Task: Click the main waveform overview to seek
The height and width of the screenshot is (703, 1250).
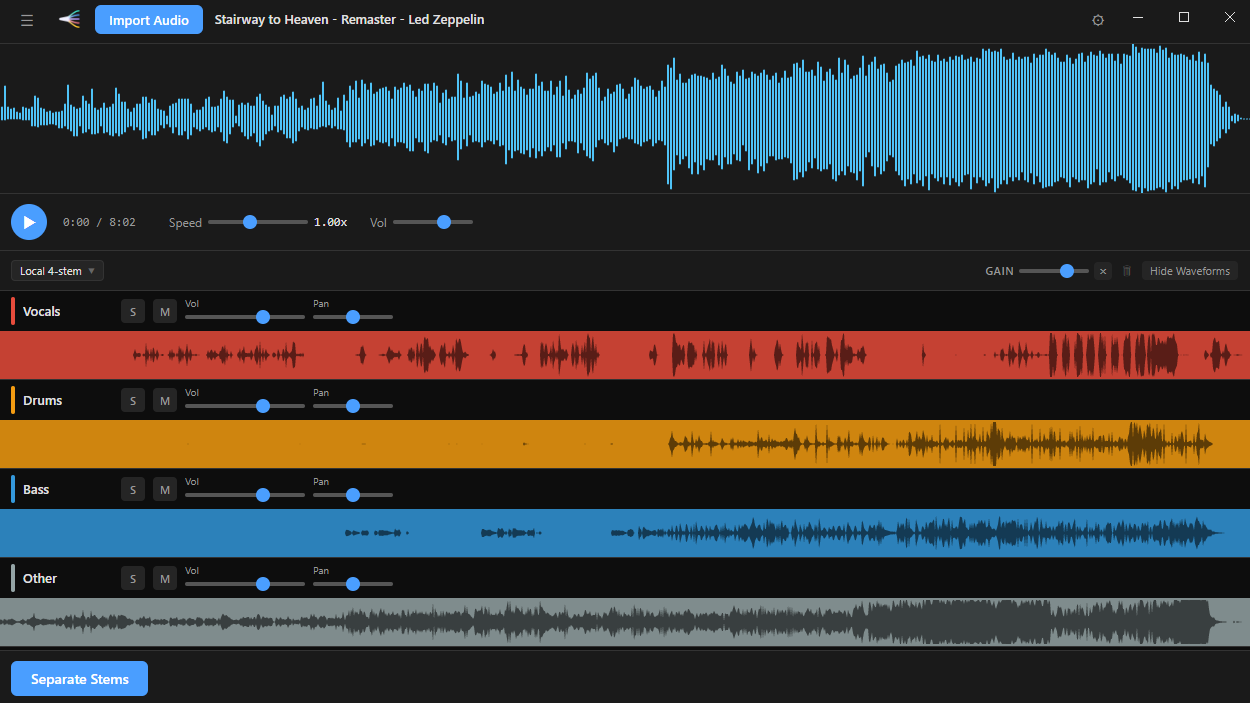Action: pyautogui.click(x=625, y=118)
